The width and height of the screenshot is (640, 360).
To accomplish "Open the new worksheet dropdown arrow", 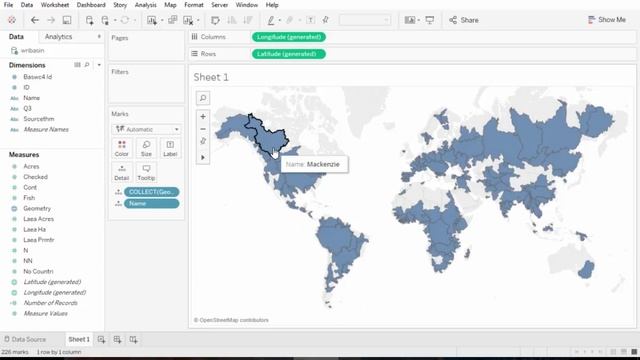I will tap(162, 20).
